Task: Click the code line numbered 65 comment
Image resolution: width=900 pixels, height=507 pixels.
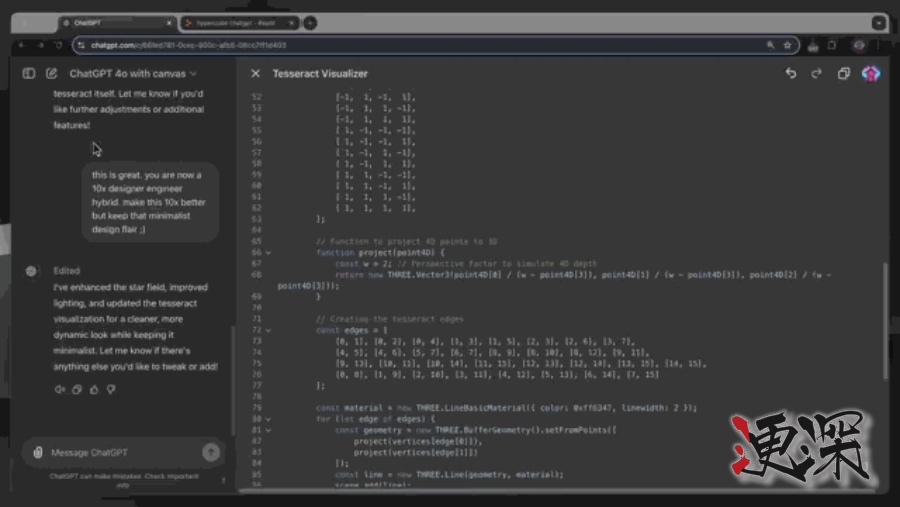Action: [406, 242]
